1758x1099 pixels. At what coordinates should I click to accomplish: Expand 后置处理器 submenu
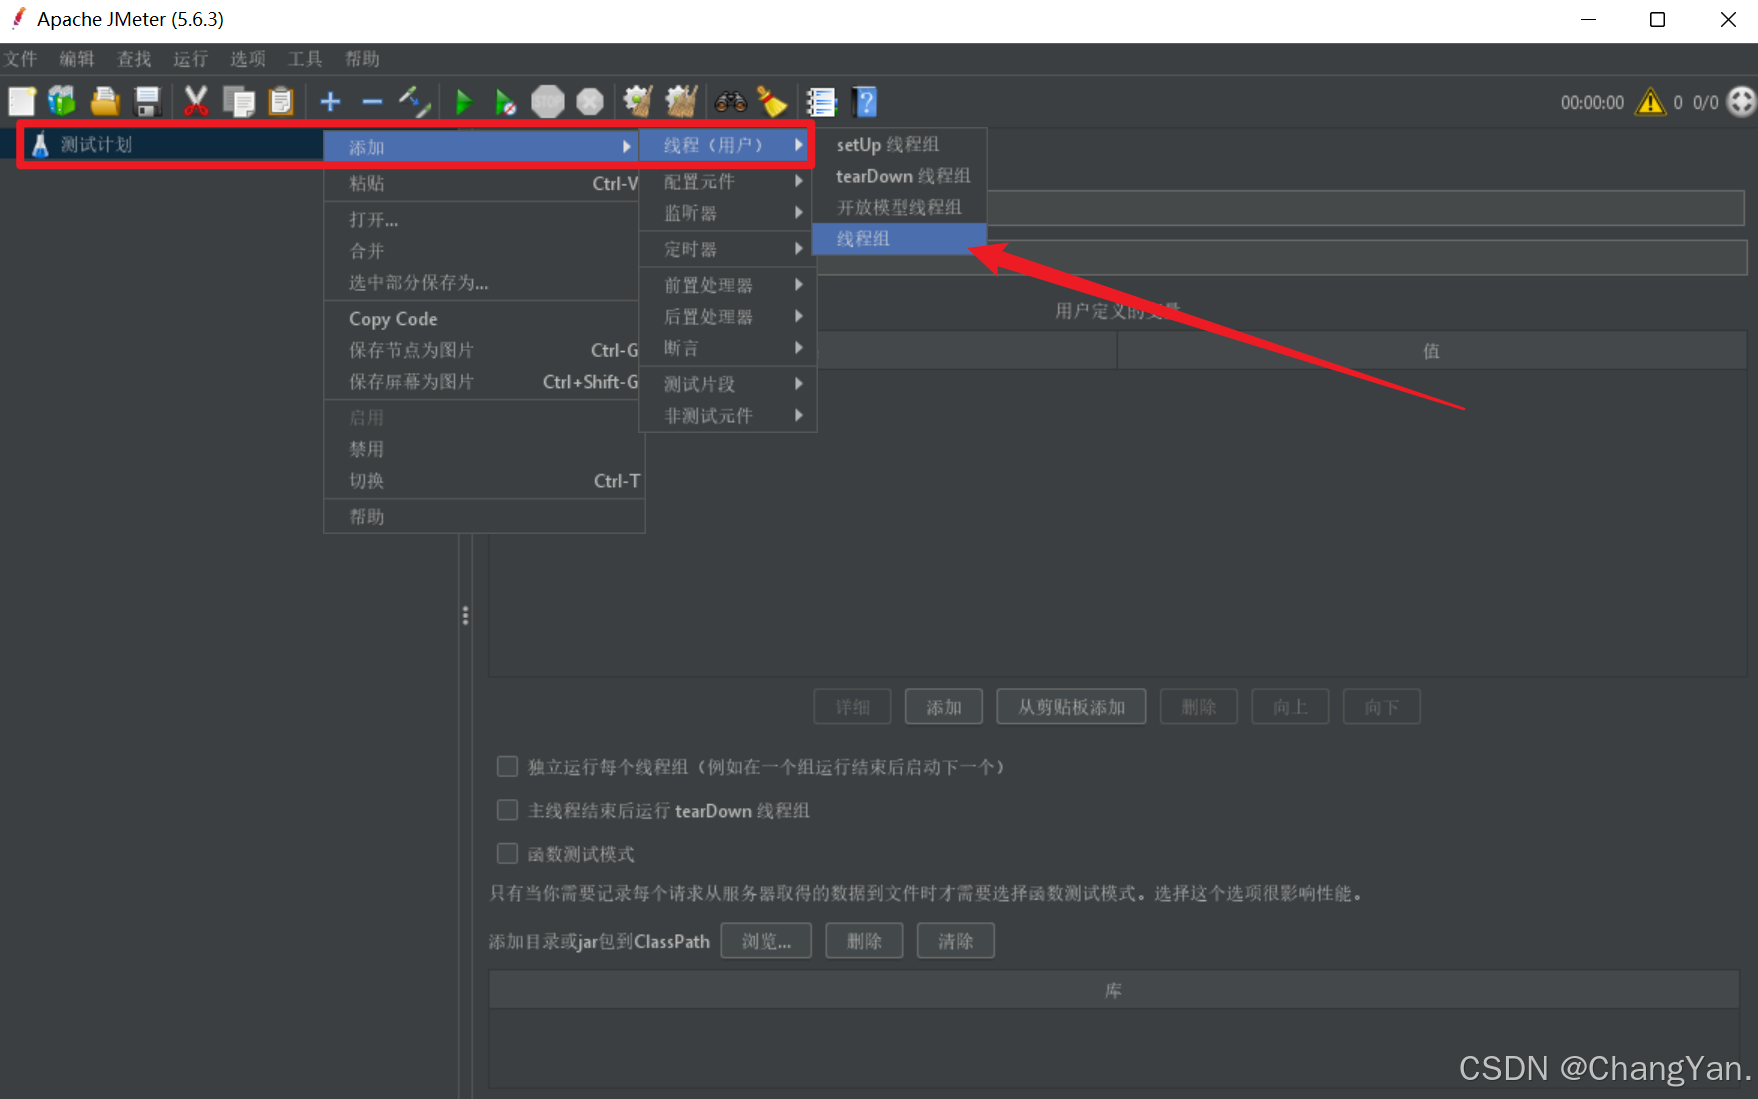(x=728, y=316)
